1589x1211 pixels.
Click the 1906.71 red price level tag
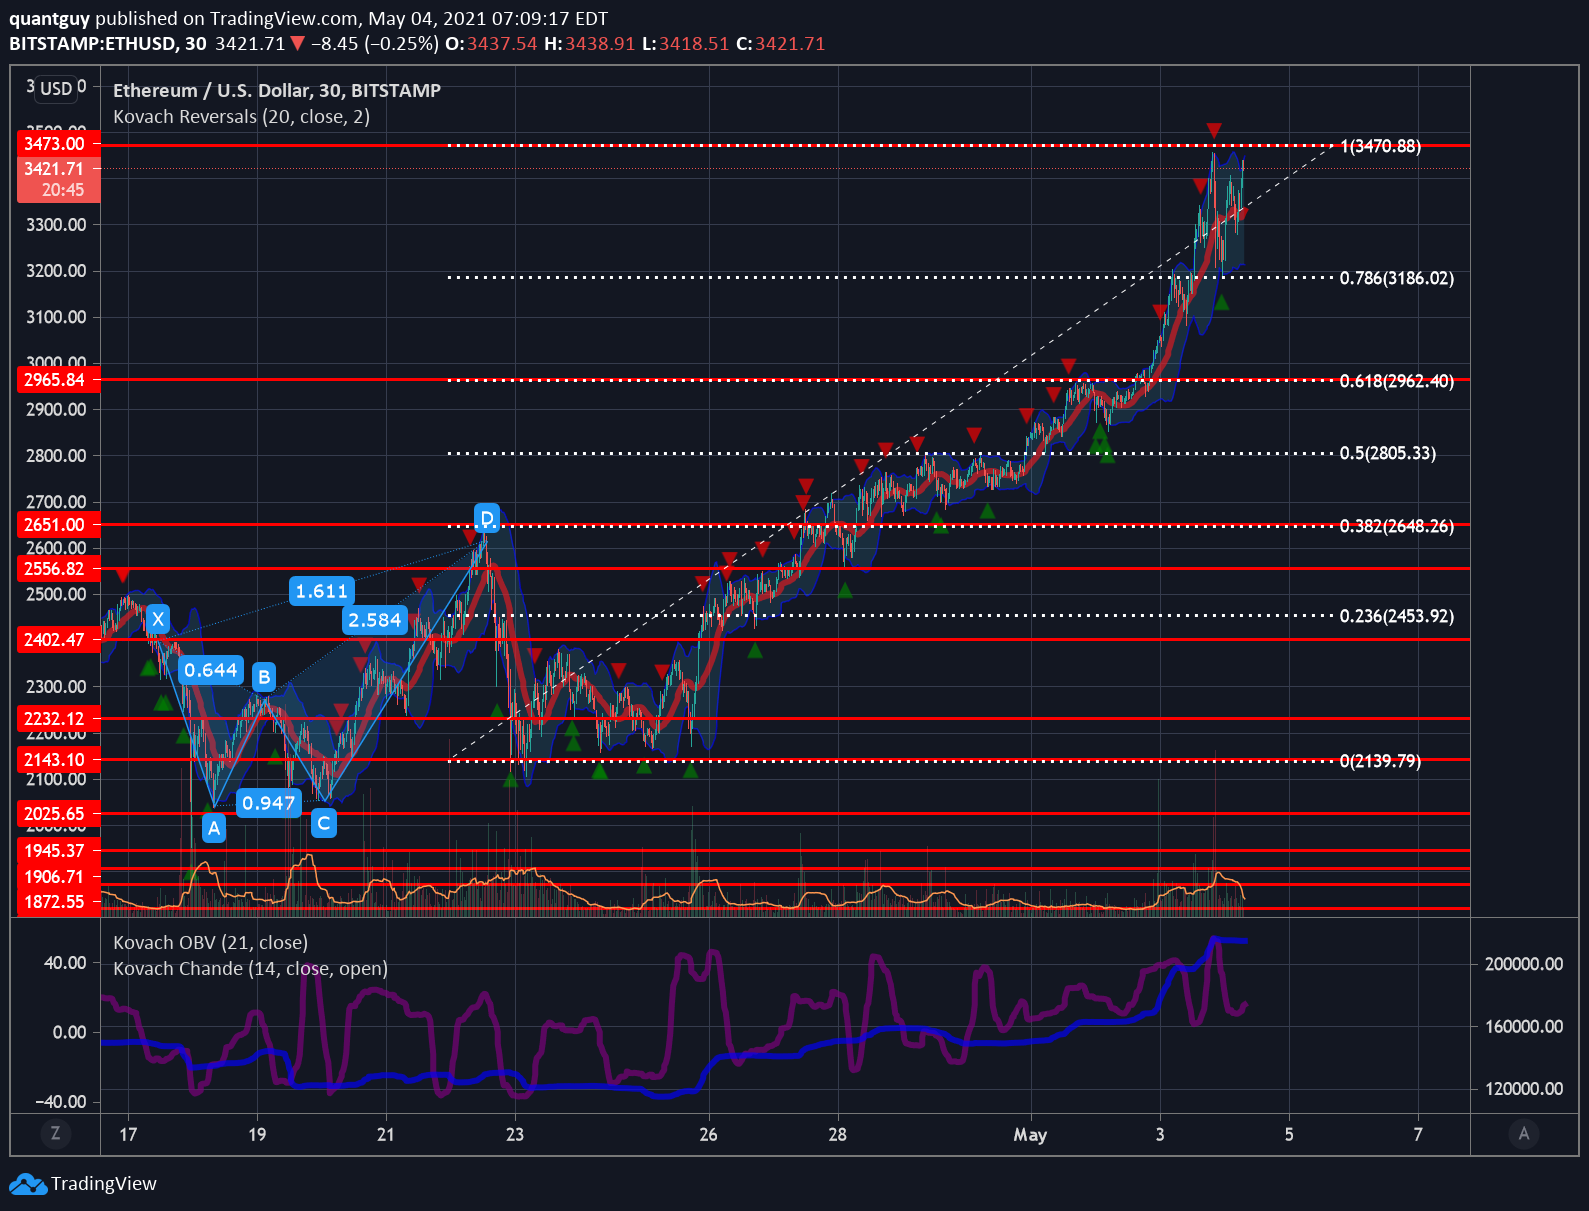[58, 876]
